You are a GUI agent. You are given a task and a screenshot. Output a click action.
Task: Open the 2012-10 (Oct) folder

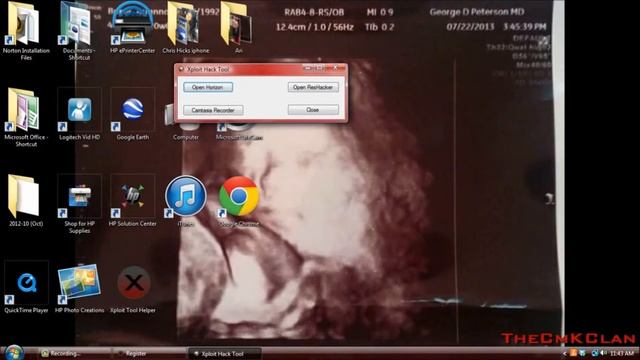[26, 201]
